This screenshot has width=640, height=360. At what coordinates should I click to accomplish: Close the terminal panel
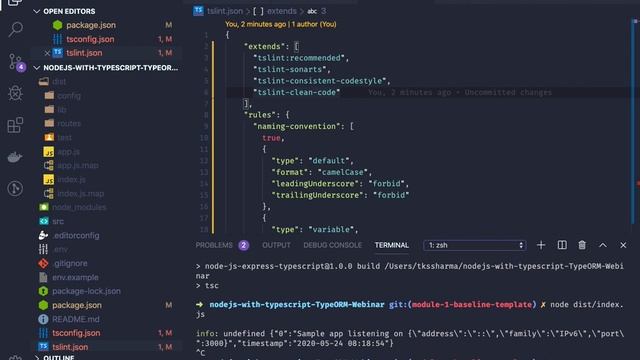coord(623,245)
